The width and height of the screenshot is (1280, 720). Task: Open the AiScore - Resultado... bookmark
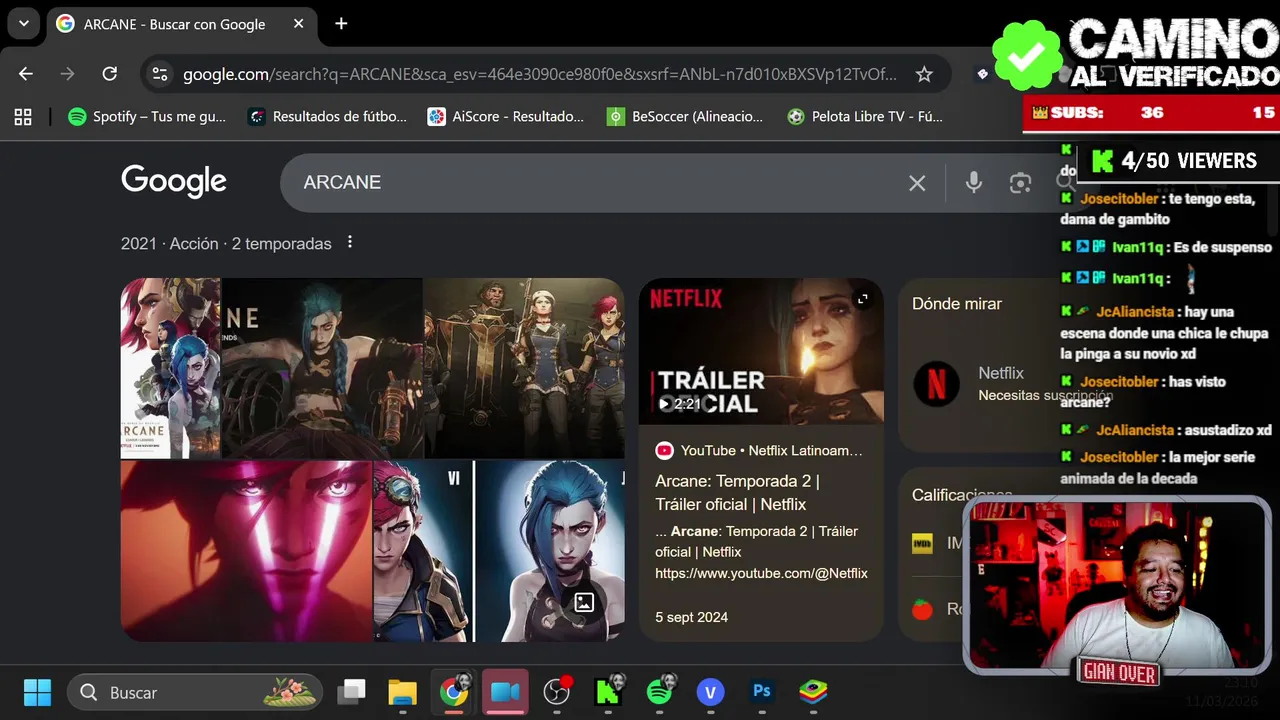[x=506, y=117]
